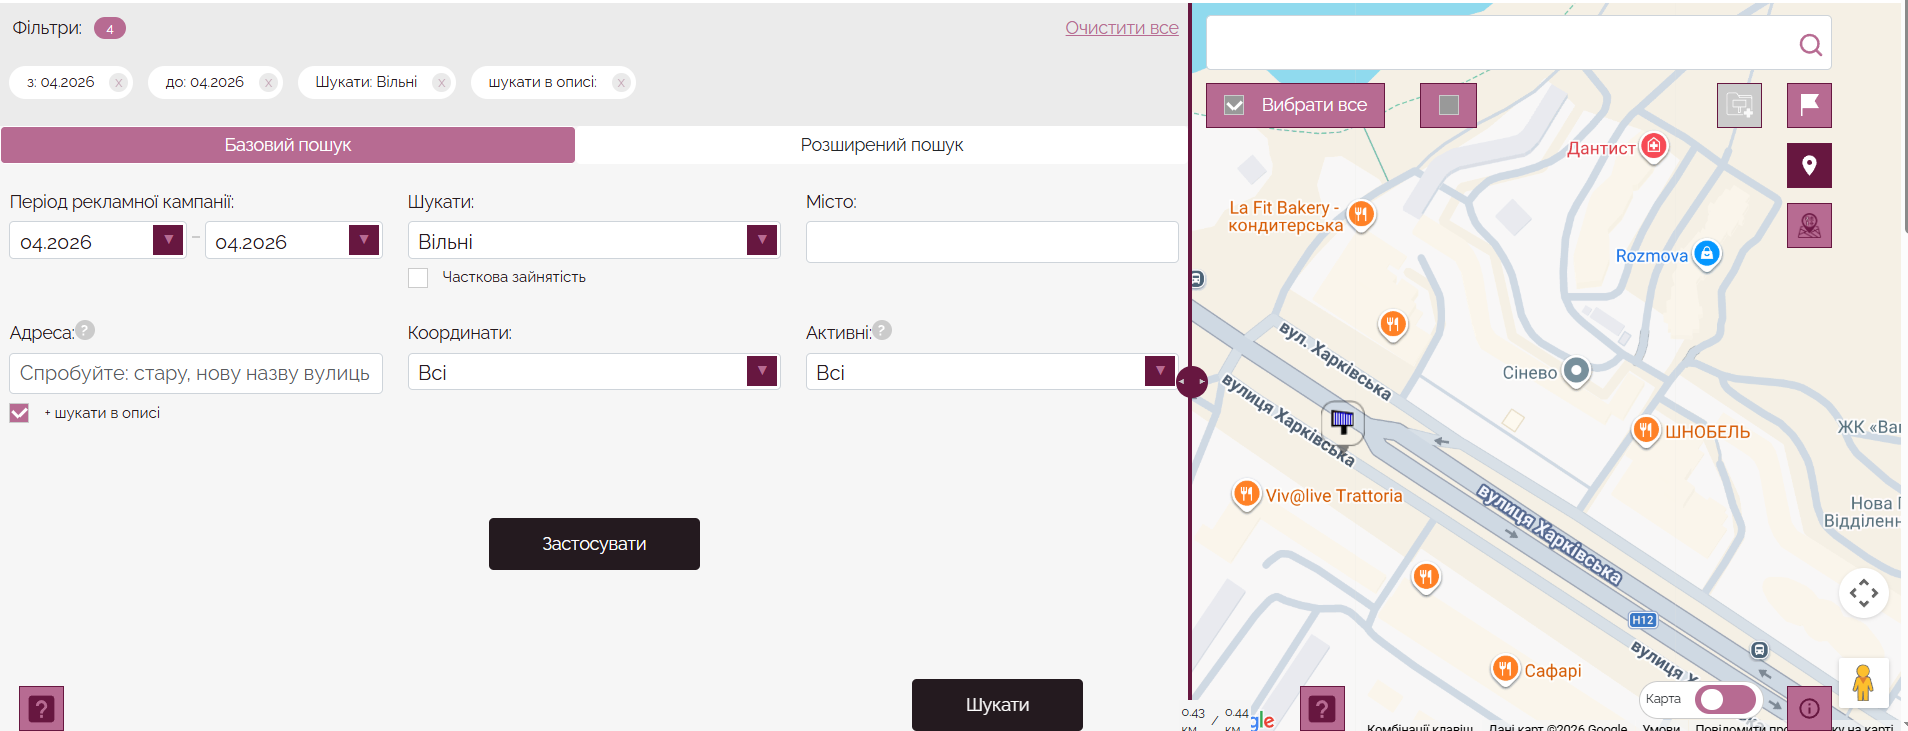The width and height of the screenshot is (1908, 731).
Task: Remove the 'з: 04.2026' filter chip
Action: pos(119,83)
